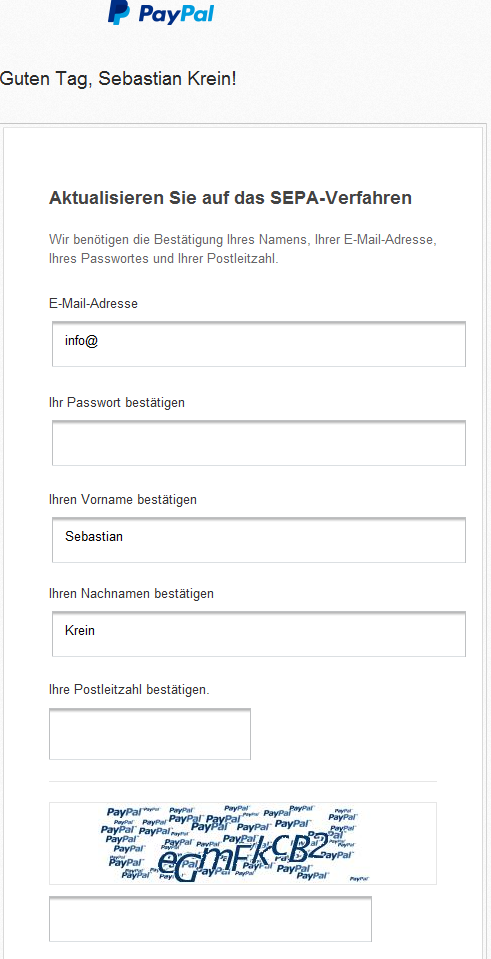This screenshot has width=491, height=959.
Task: Click the blue PayPal double-P logo icon
Action: 119,12
